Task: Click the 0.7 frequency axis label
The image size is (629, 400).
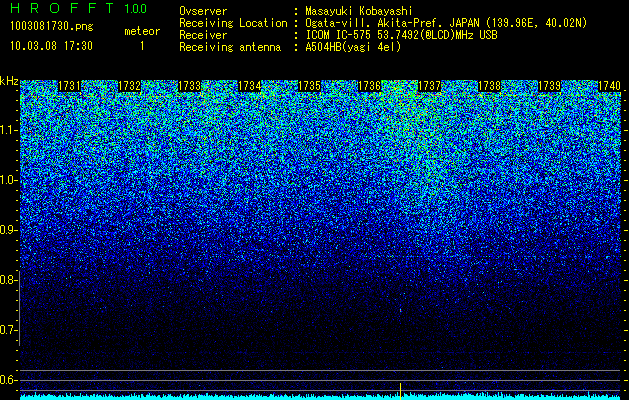Action: pyautogui.click(x=9, y=330)
